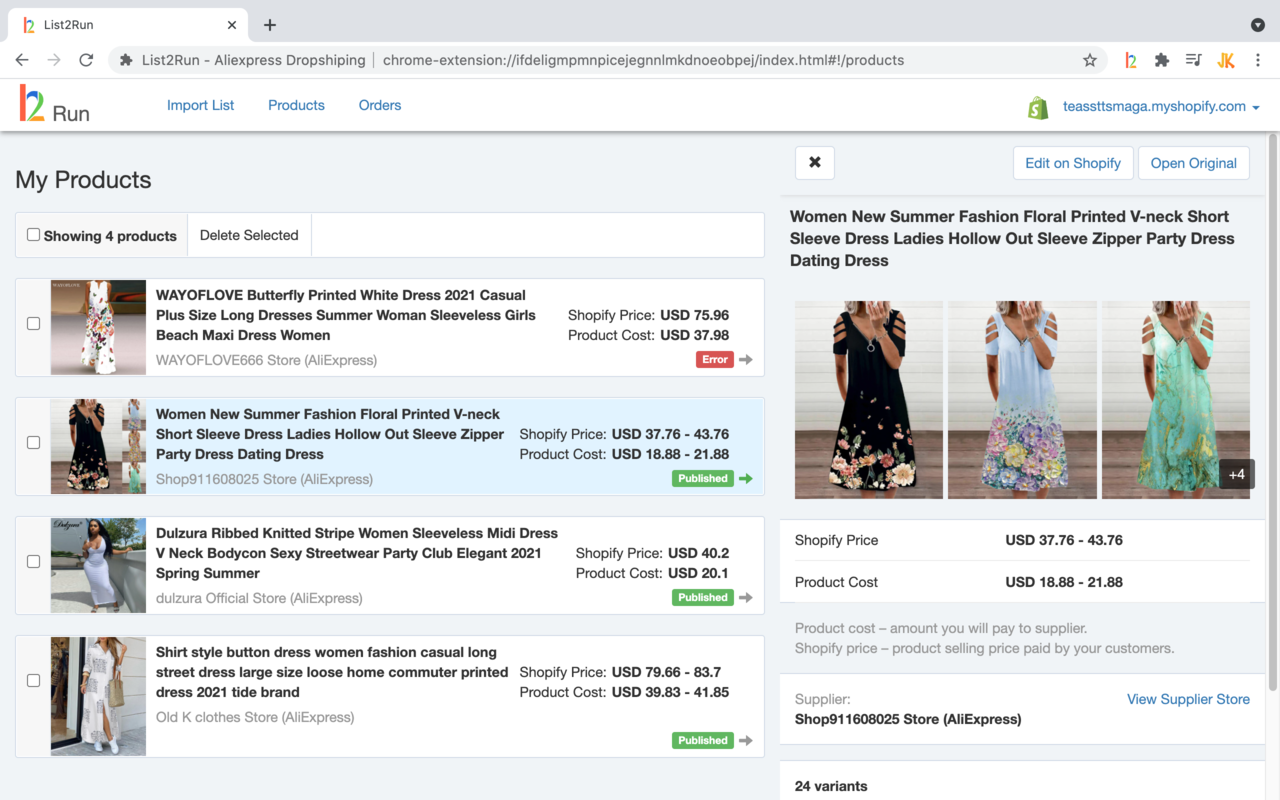Open View Supplier Store link
The image size is (1280, 800).
point(1188,699)
